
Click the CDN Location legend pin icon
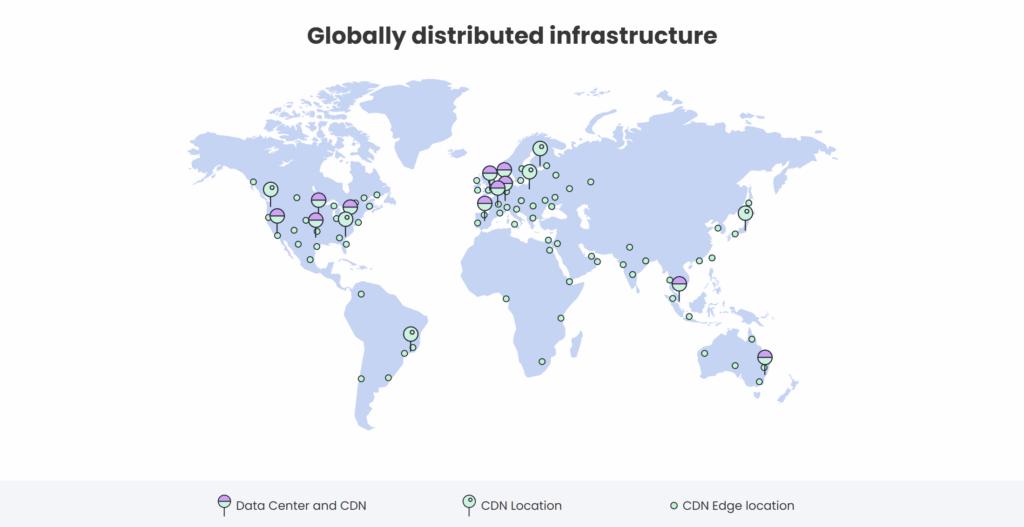467,503
